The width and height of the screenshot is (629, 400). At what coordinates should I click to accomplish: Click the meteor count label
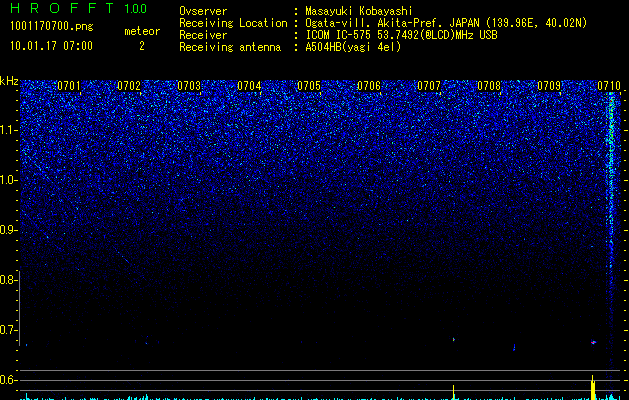pyautogui.click(x=142, y=31)
